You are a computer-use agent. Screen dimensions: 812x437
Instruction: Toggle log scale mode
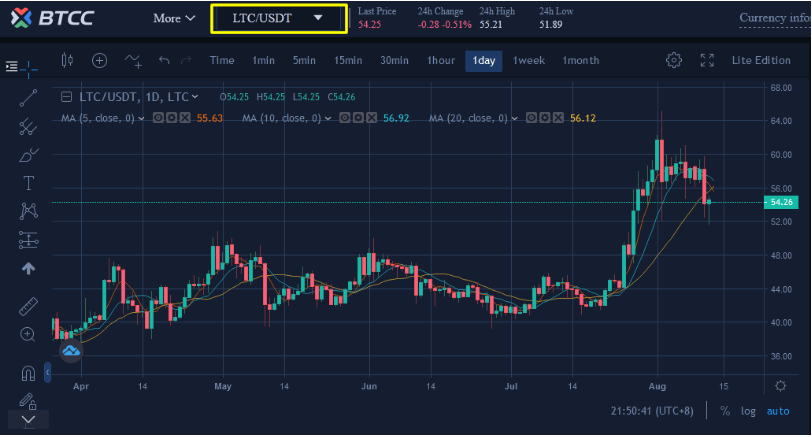[748, 411]
